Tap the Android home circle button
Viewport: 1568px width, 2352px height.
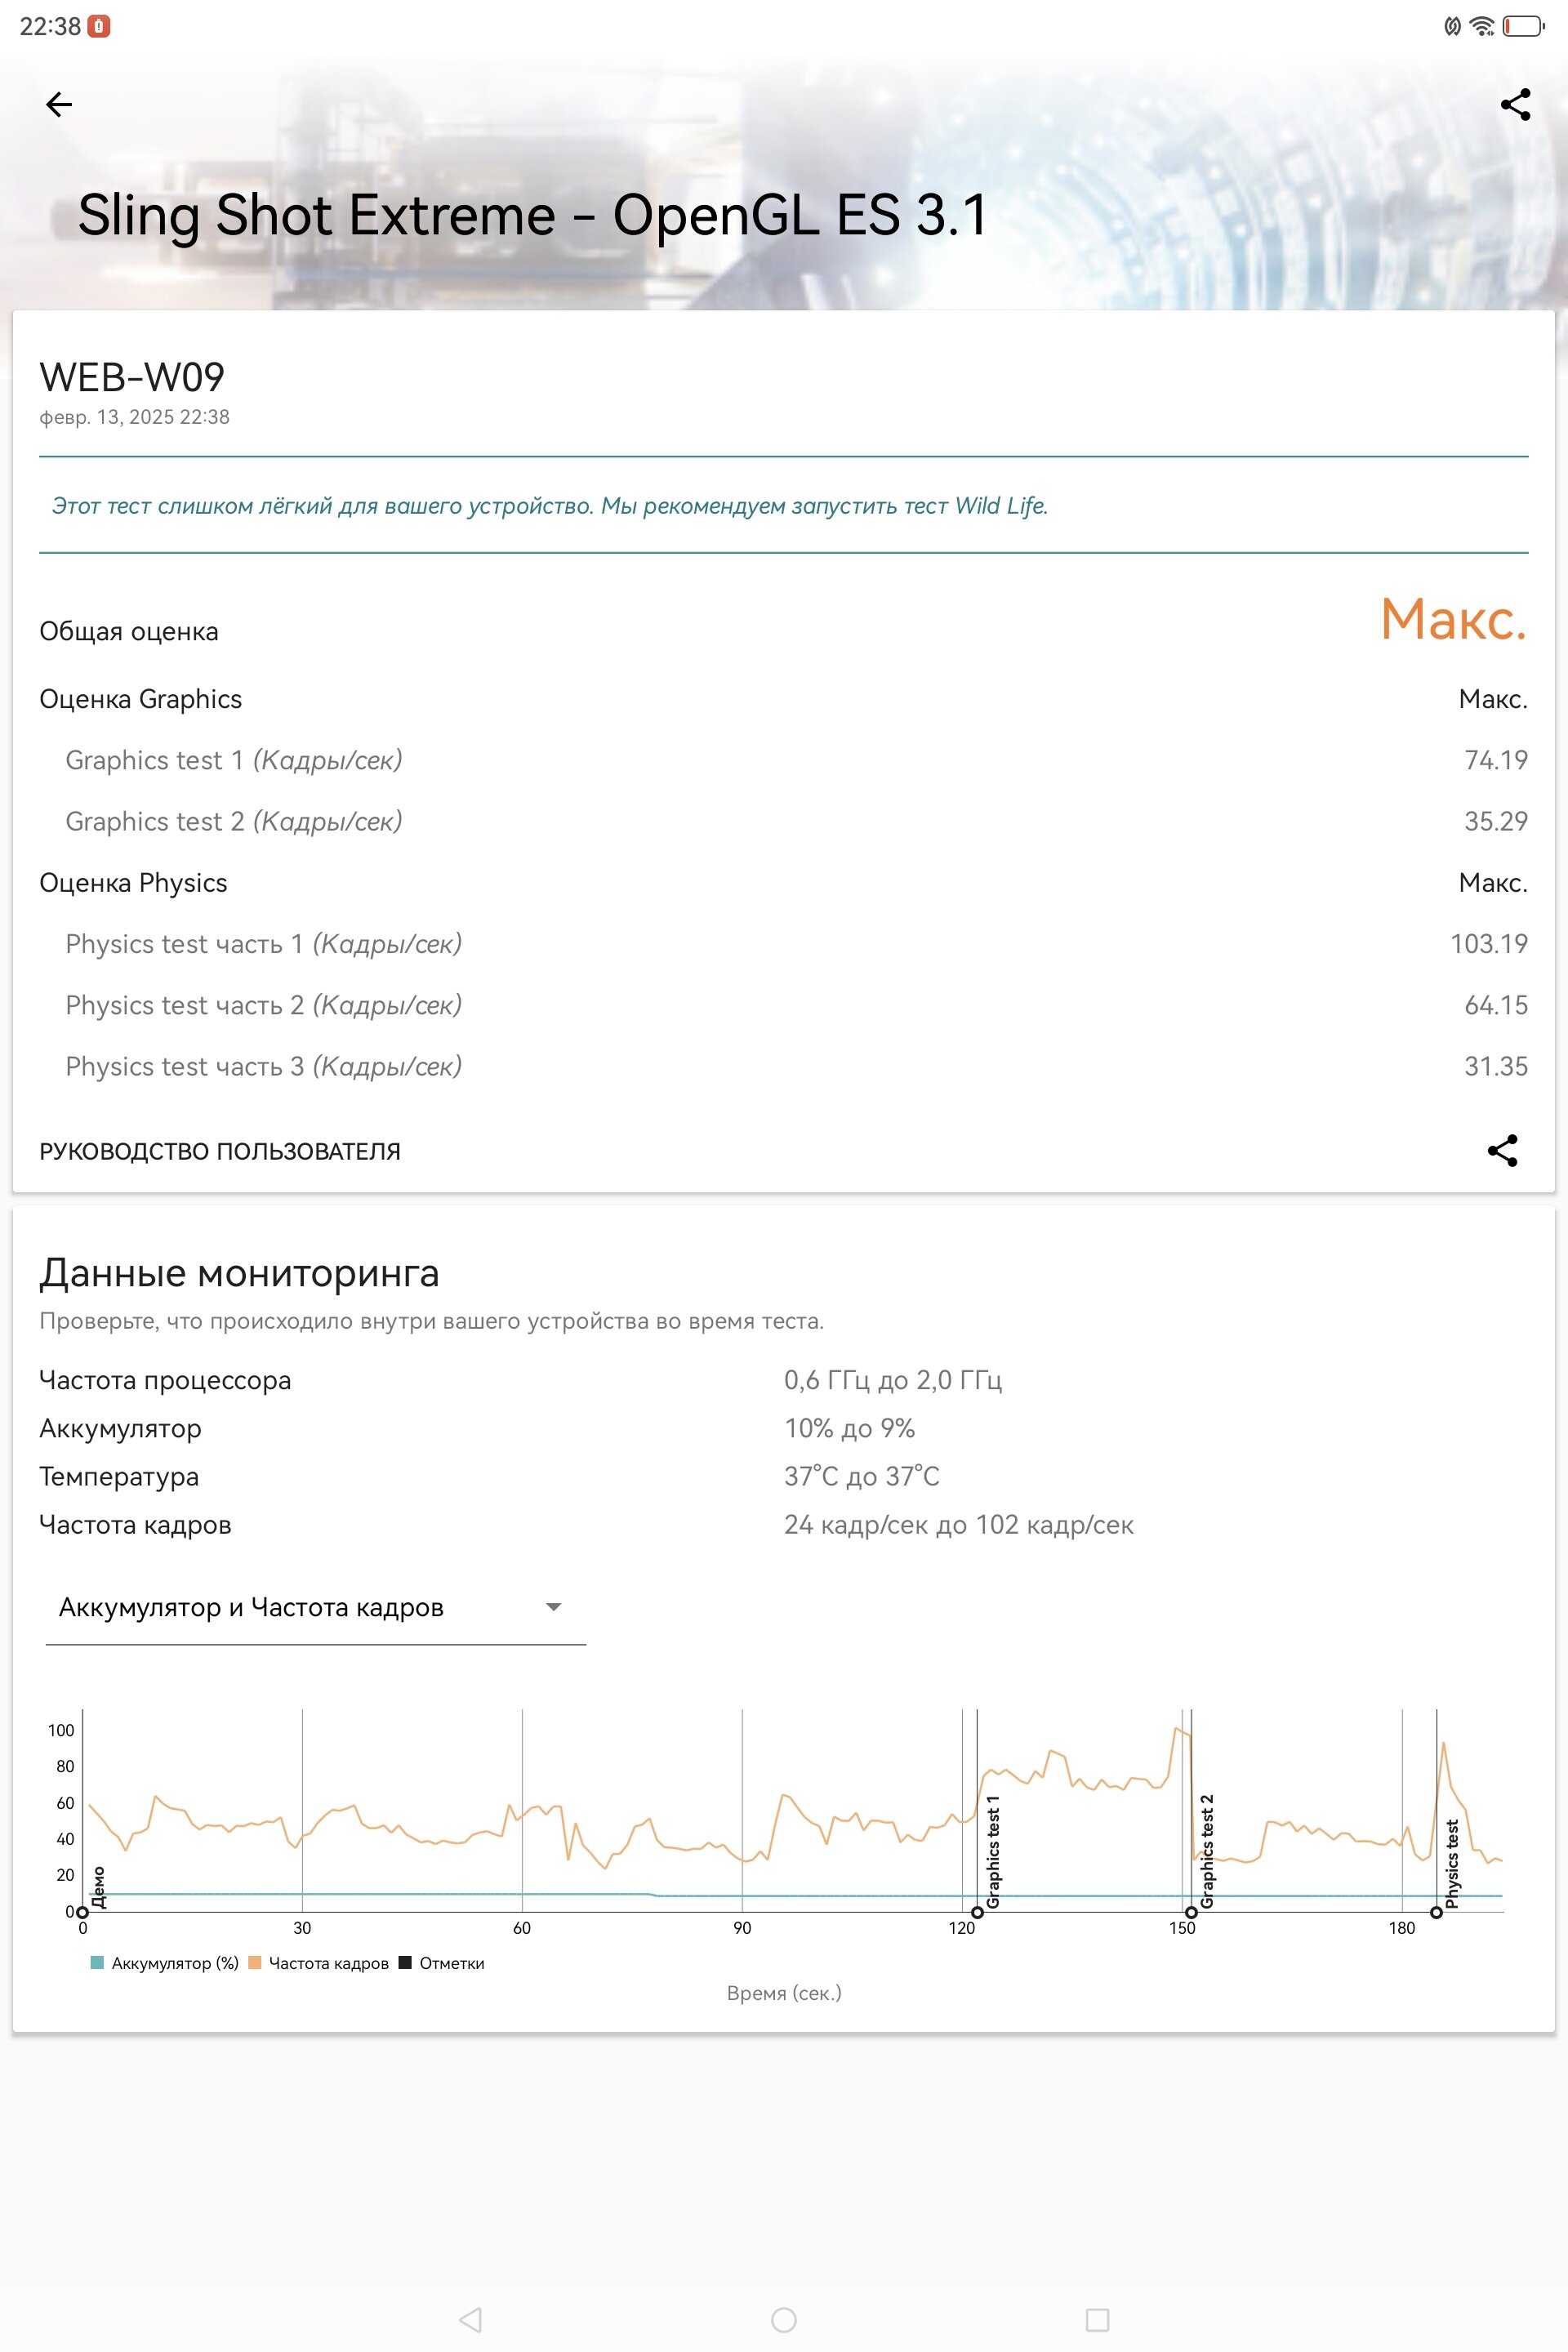784,2319
